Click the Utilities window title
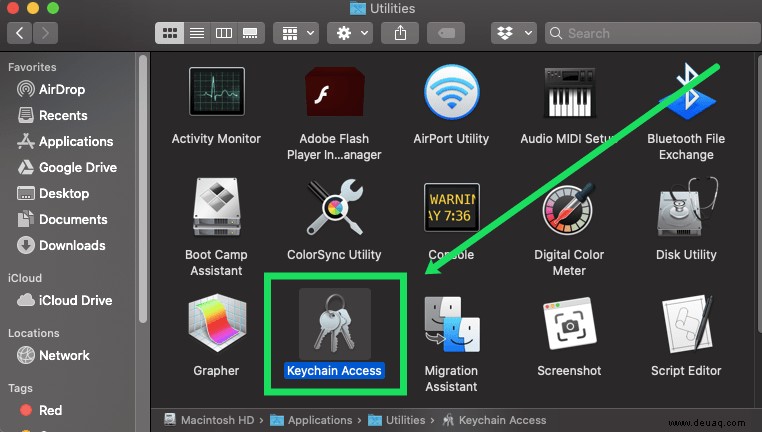Screen dimensions: 762x432 coord(382,8)
